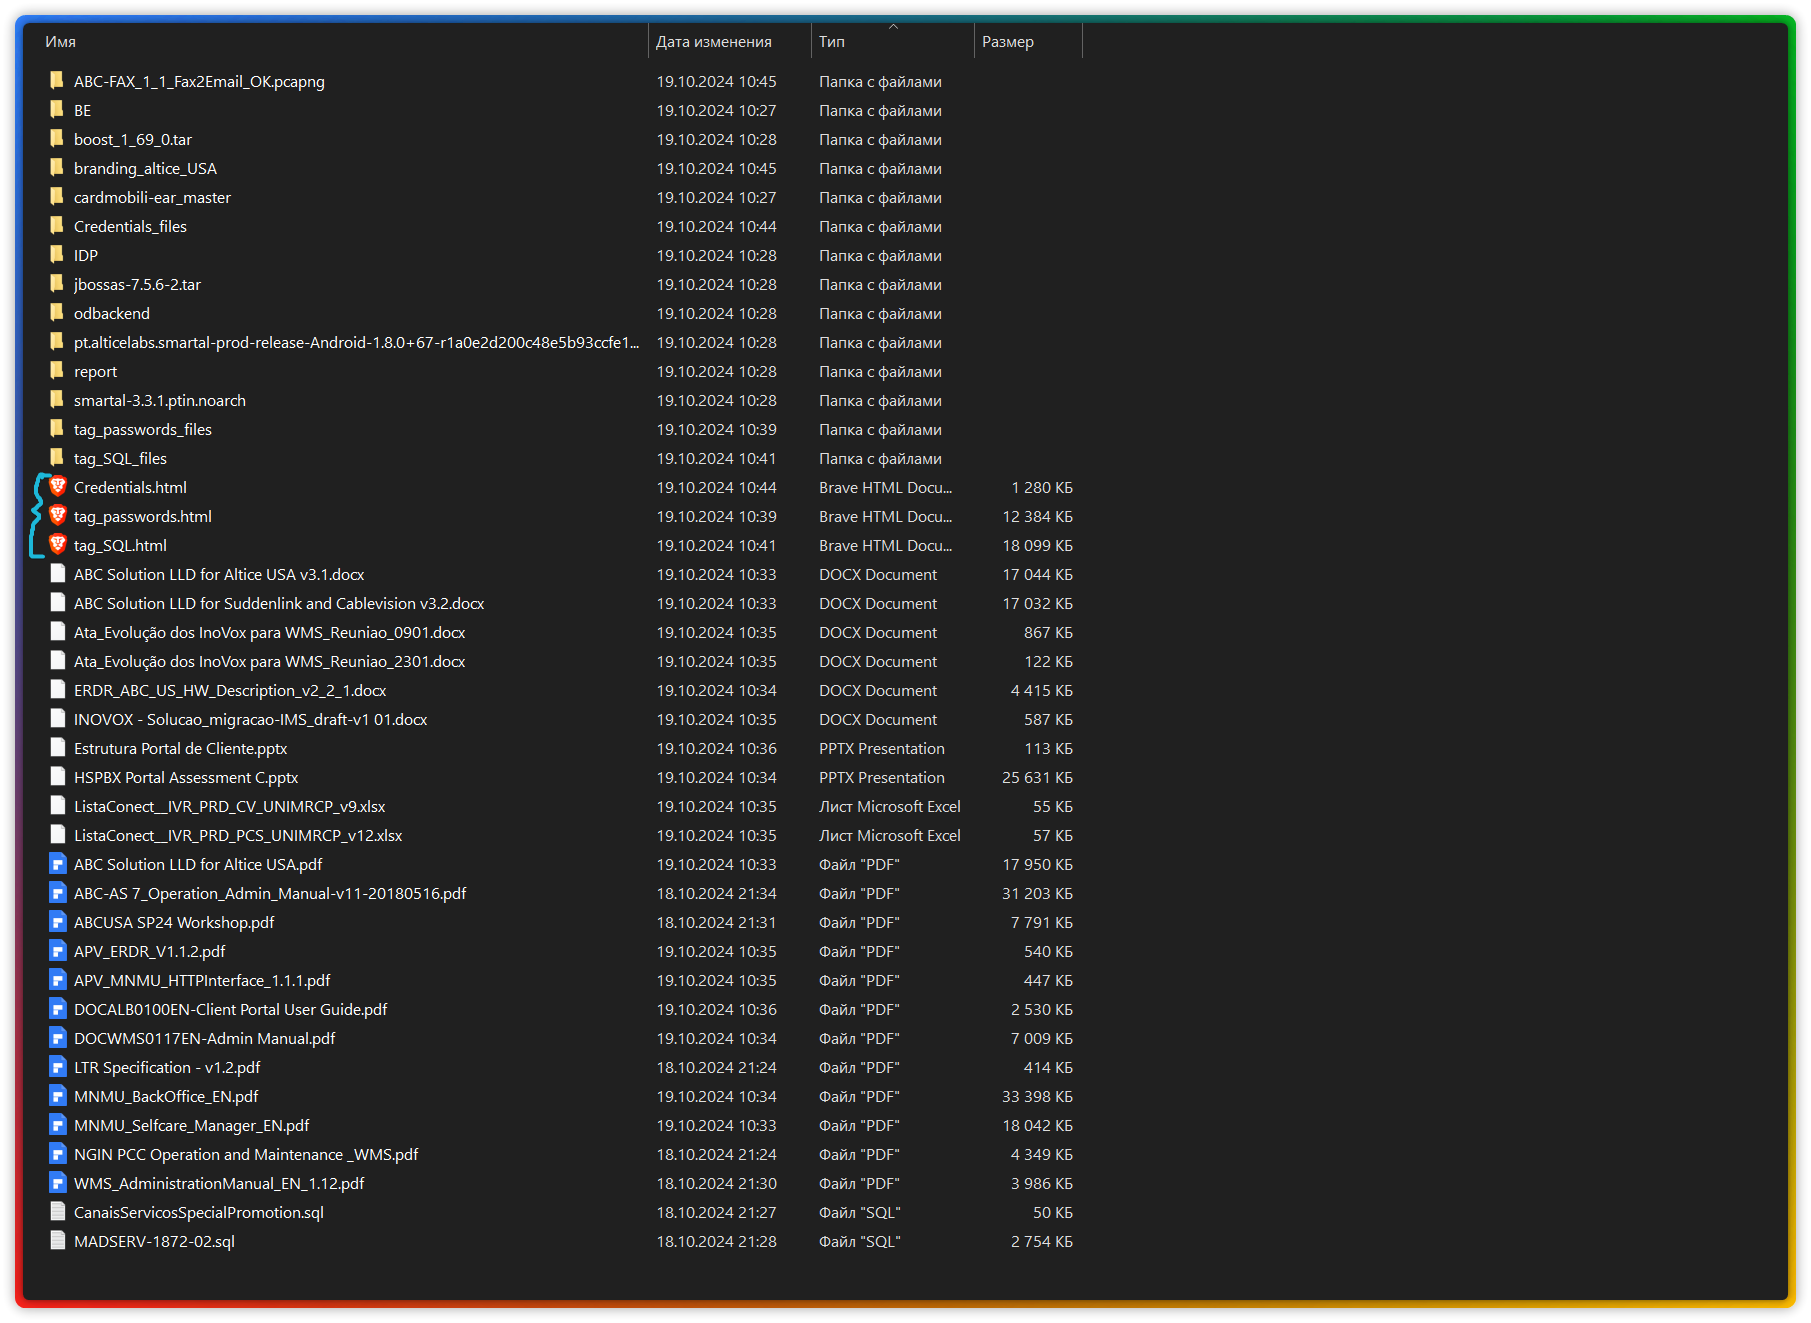1811x1323 pixels.
Task: Select WMS_AdministrationManual_EN_1.12.pdf file name
Action: [x=219, y=1183]
